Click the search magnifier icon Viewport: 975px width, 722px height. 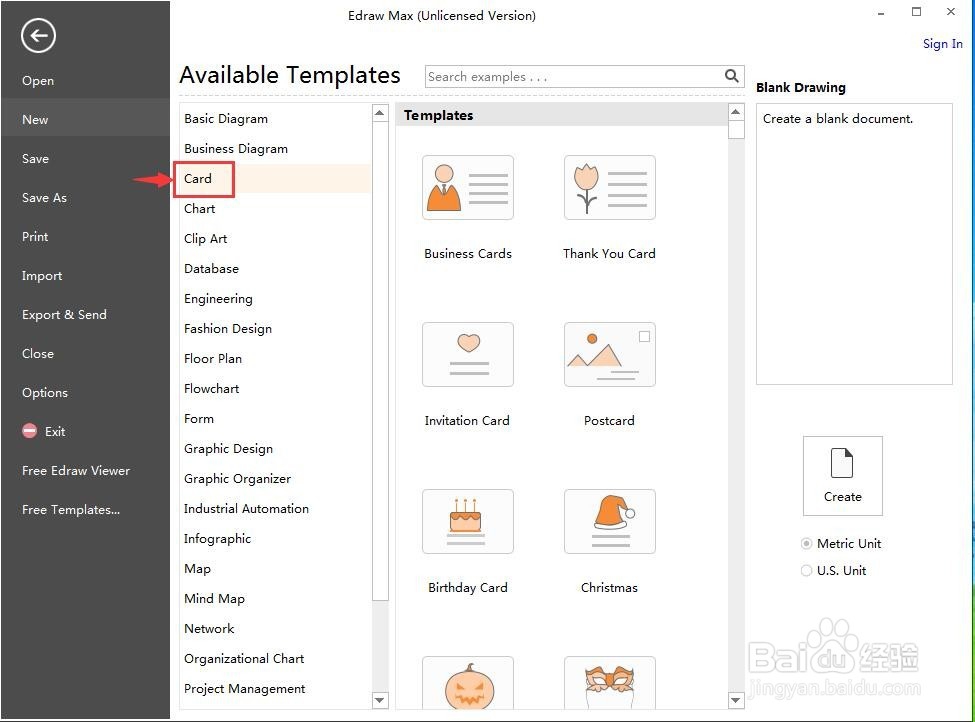731,76
